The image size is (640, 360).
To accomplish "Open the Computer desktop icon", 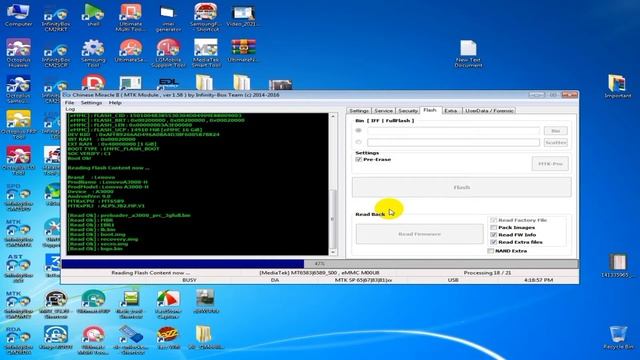I will [18, 15].
